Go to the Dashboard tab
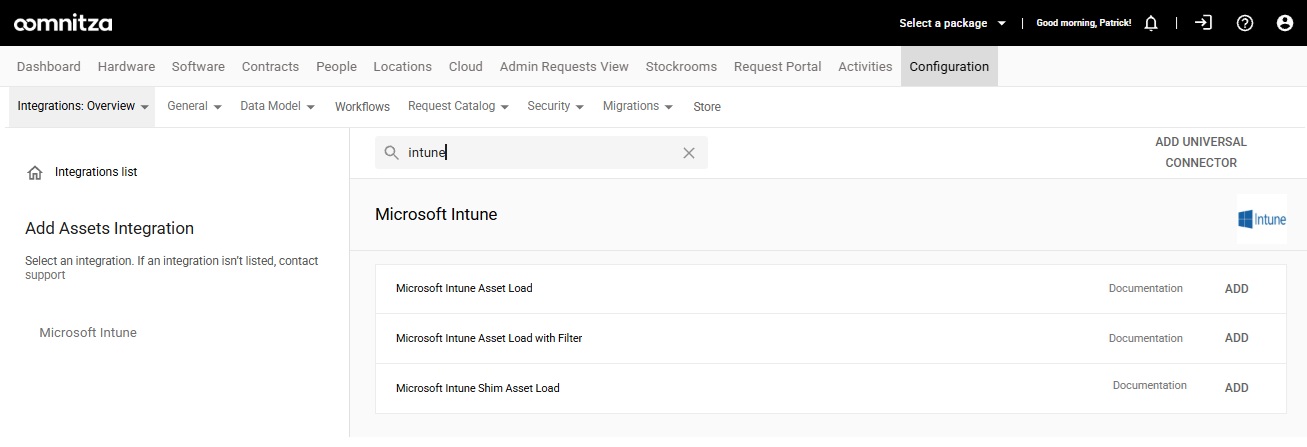Screen dimensions: 1307x447 [x=49, y=67]
